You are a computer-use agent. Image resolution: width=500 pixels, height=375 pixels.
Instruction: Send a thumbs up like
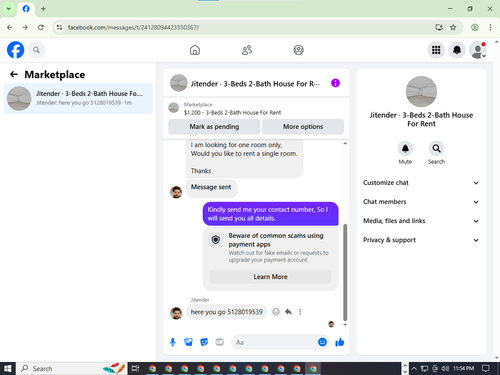tap(340, 342)
